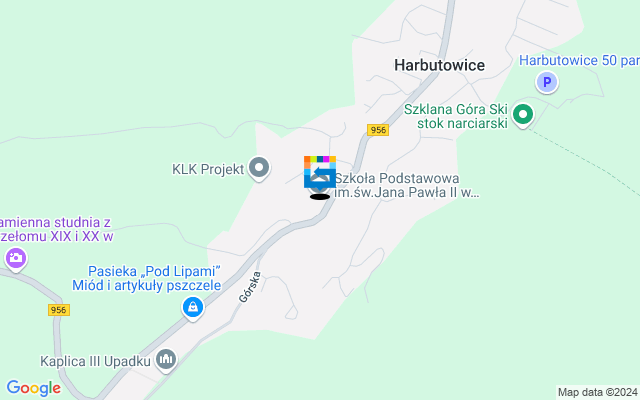Image resolution: width=640 pixels, height=400 pixels.
Task: Select the Szklana Góra Ski green pin
Action: point(523,115)
